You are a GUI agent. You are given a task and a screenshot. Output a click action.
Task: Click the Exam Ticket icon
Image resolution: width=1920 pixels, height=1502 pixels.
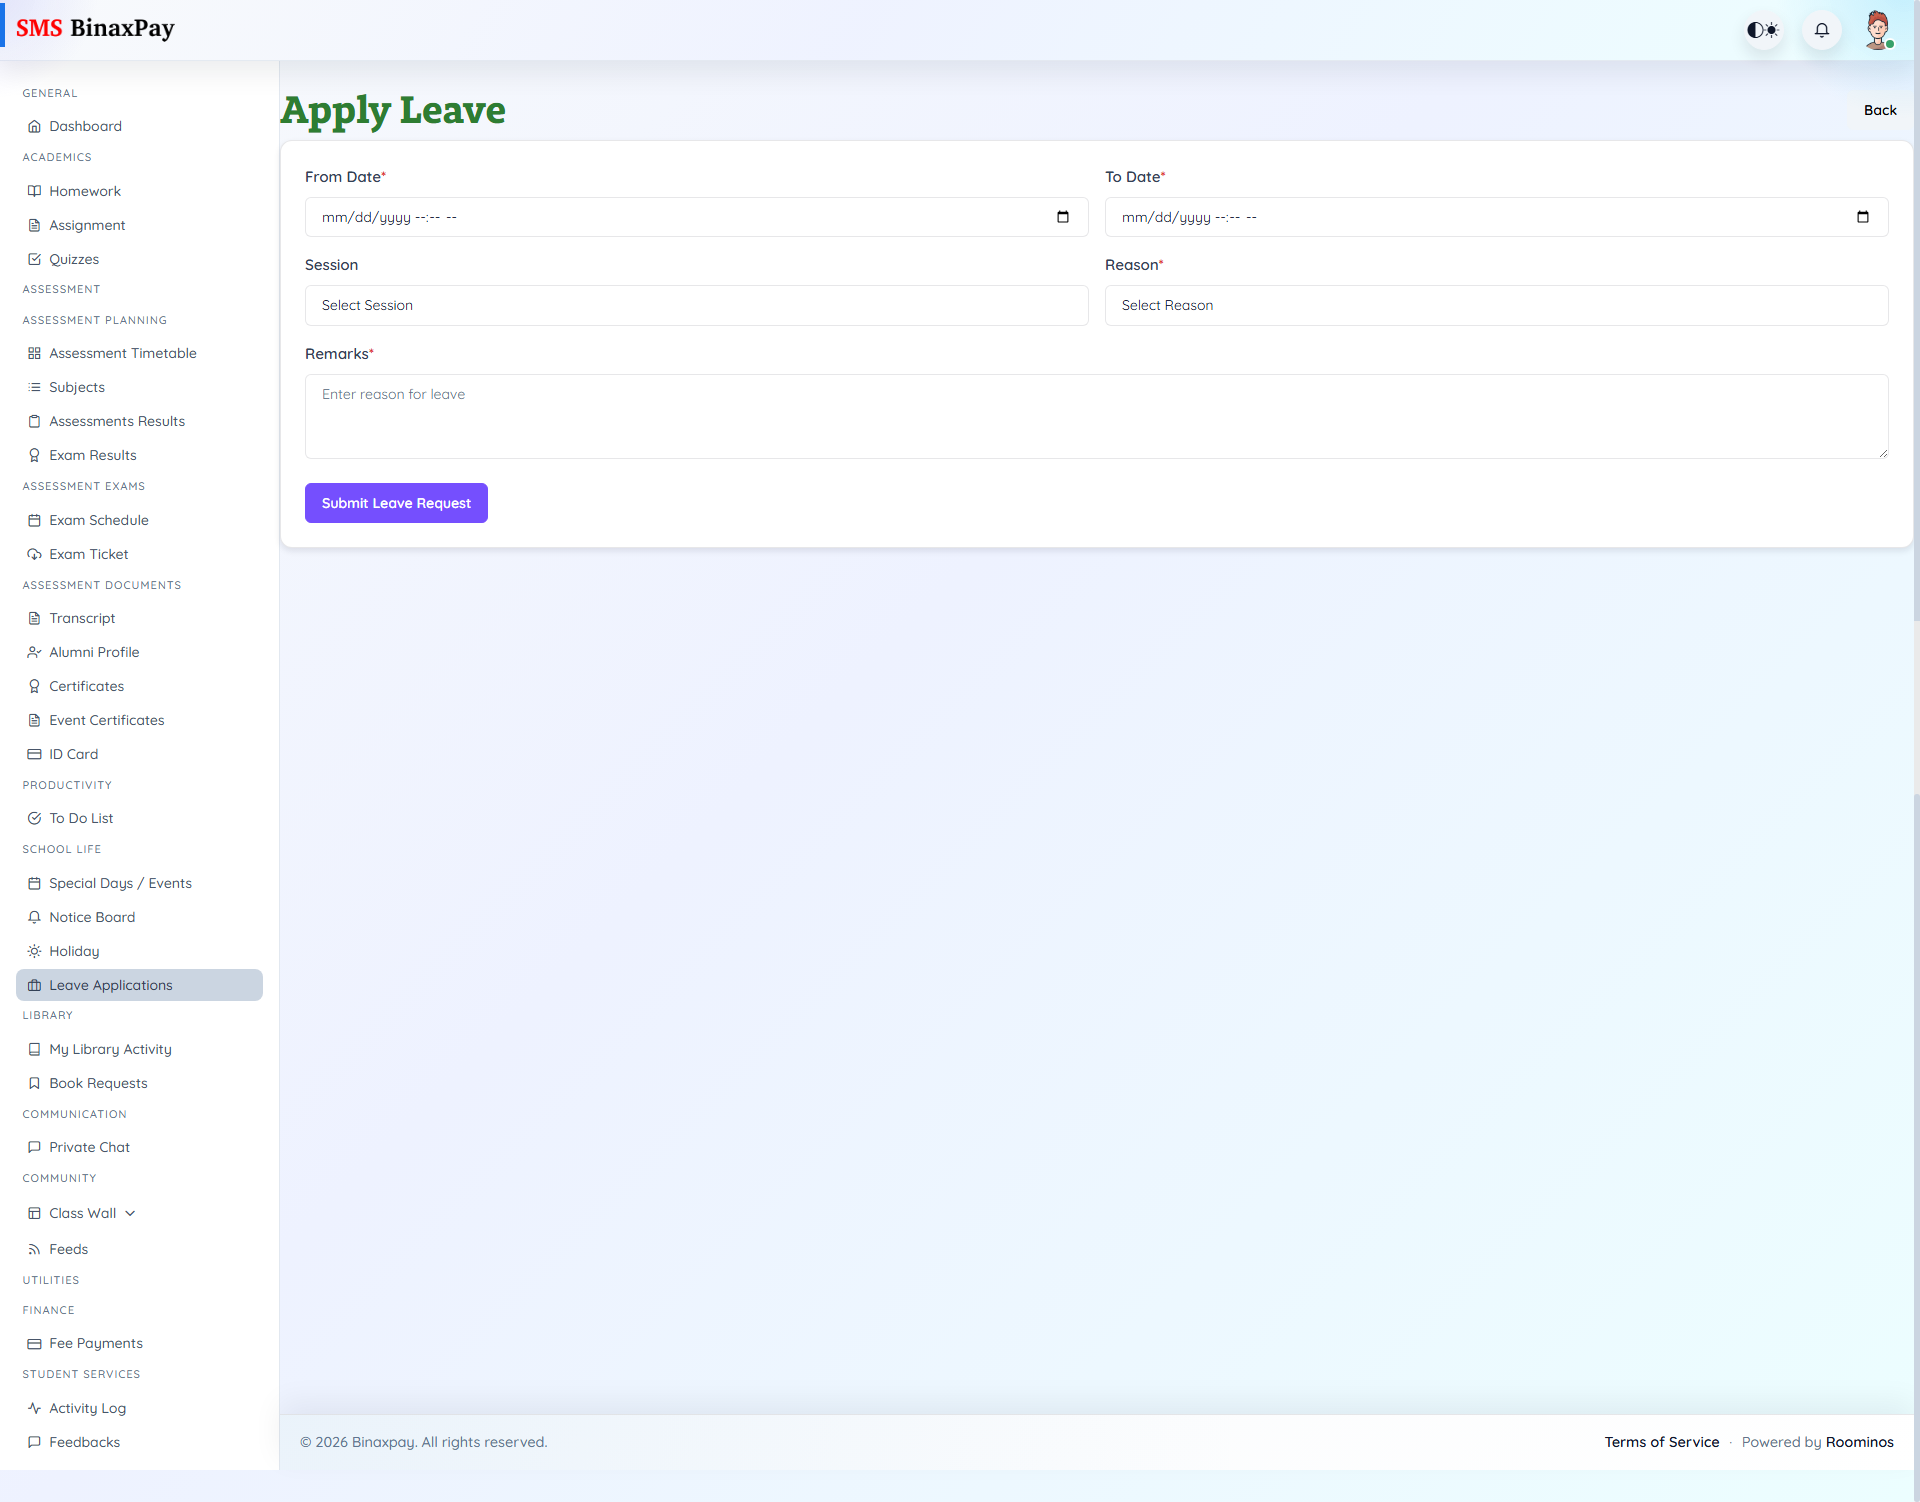click(x=34, y=554)
